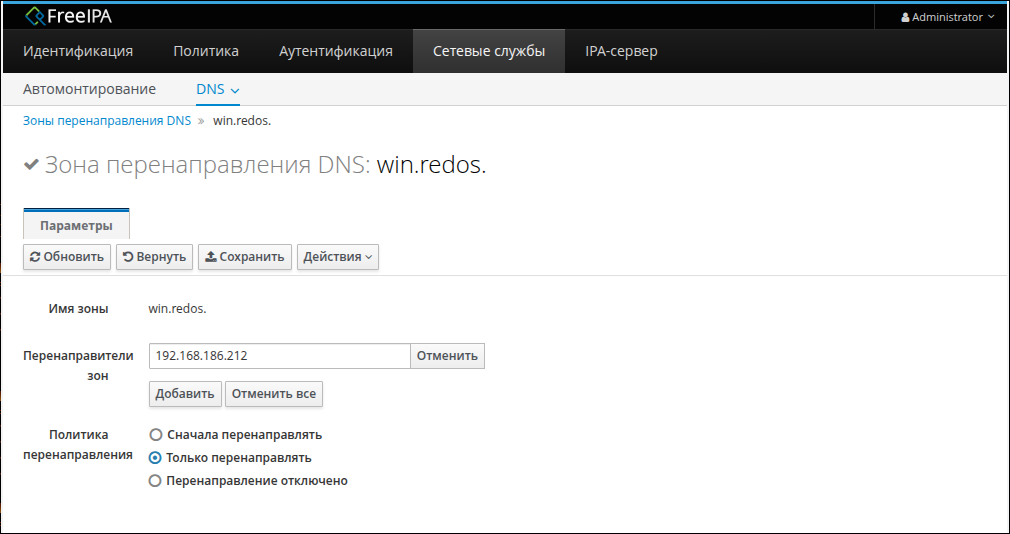Follow the Зоны перенаправления DNS breadcrumb link
The width and height of the screenshot is (1010, 534).
107,121
